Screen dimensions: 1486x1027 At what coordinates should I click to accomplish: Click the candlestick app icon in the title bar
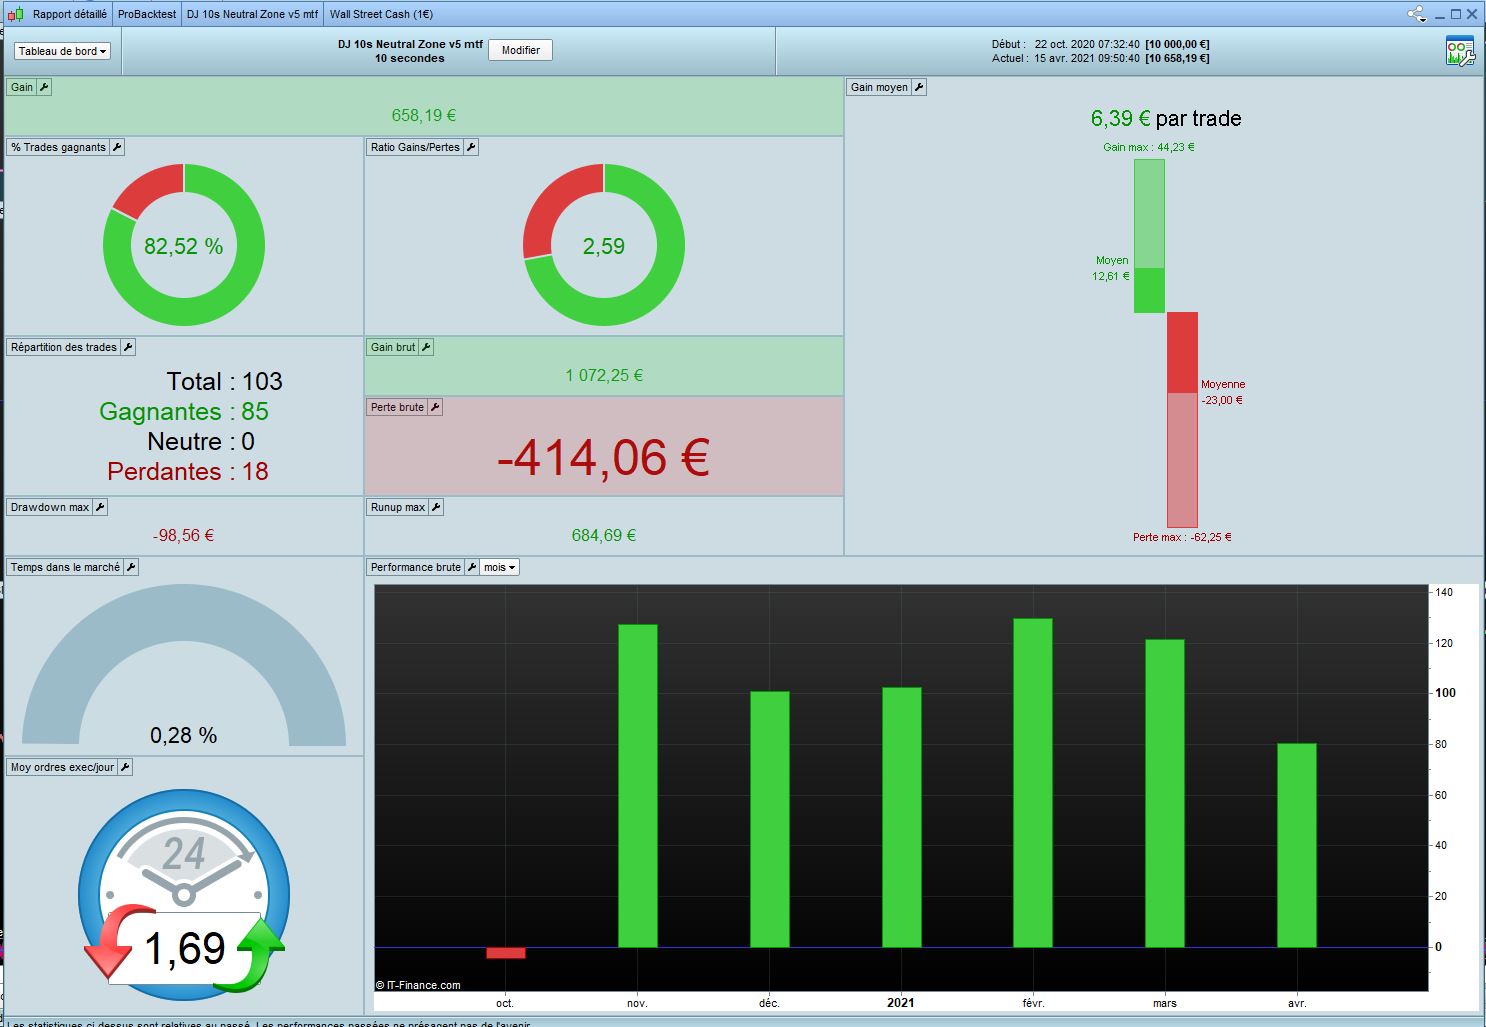pos(16,14)
